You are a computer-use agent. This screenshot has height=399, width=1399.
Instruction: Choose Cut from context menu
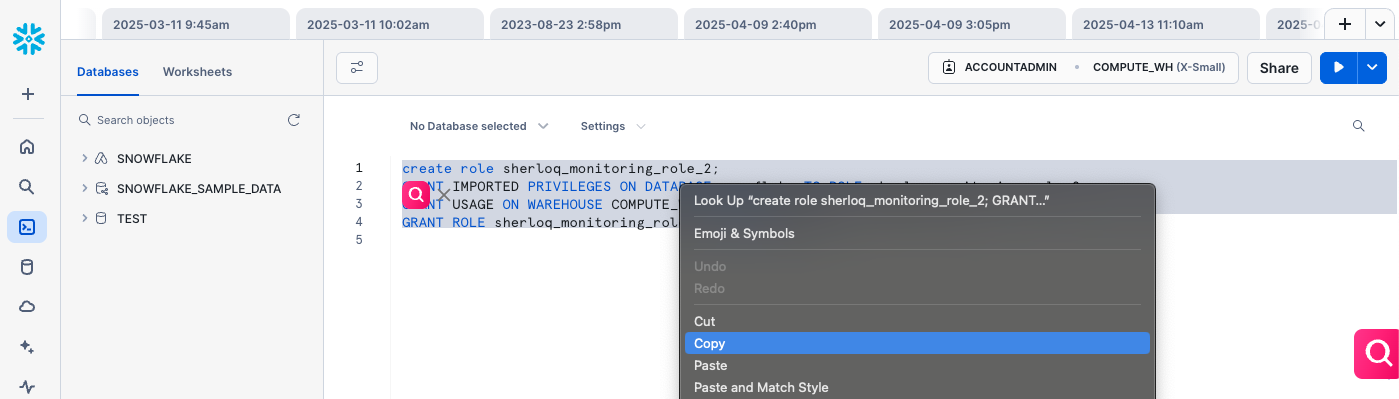point(917,321)
